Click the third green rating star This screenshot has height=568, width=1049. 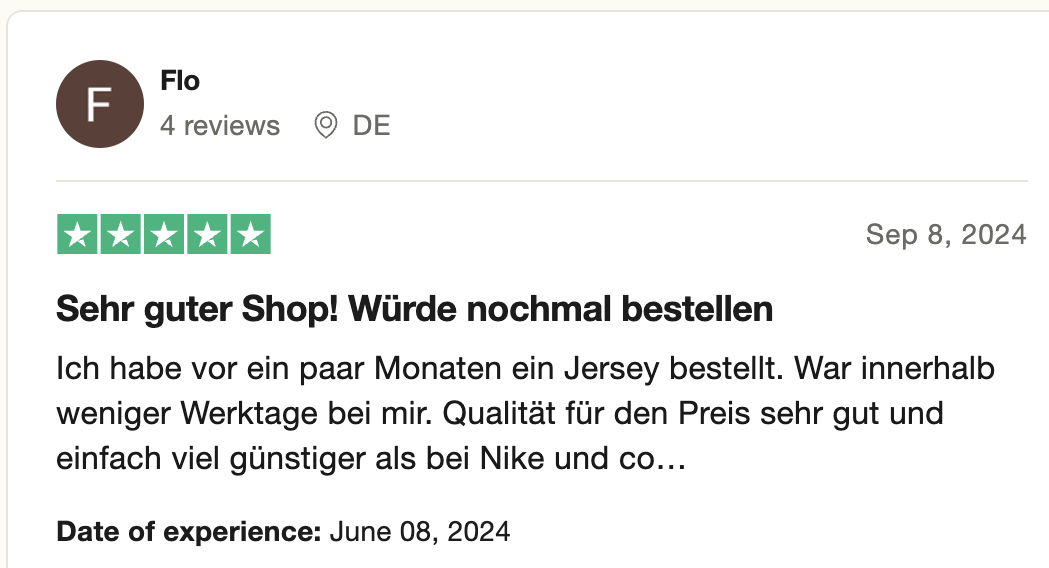click(x=164, y=234)
